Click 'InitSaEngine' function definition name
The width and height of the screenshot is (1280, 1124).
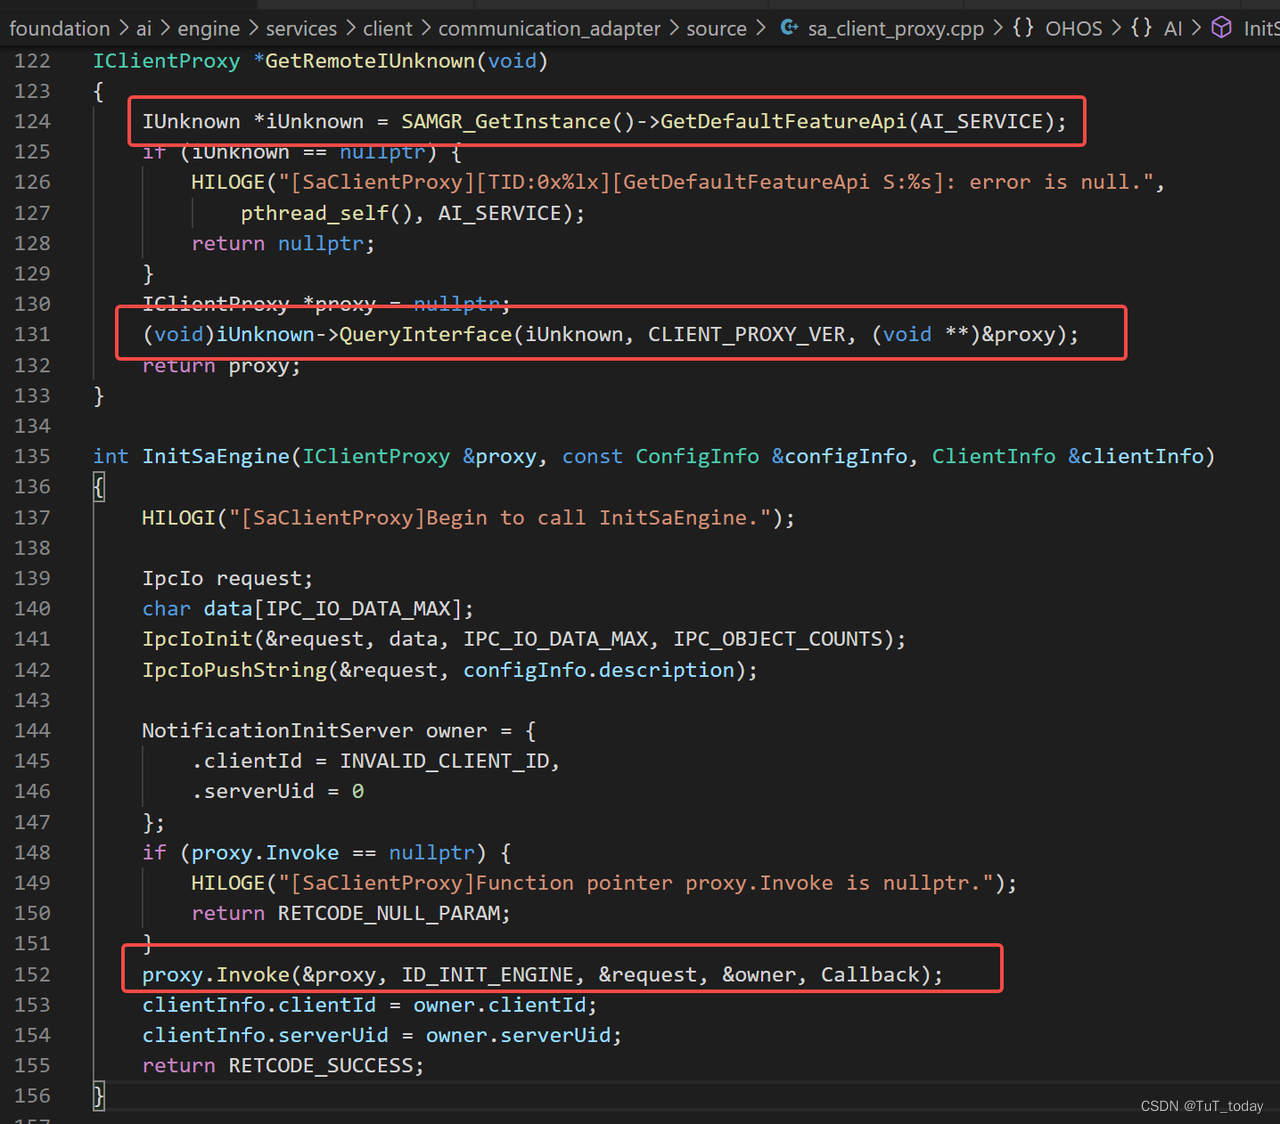pos(216,456)
